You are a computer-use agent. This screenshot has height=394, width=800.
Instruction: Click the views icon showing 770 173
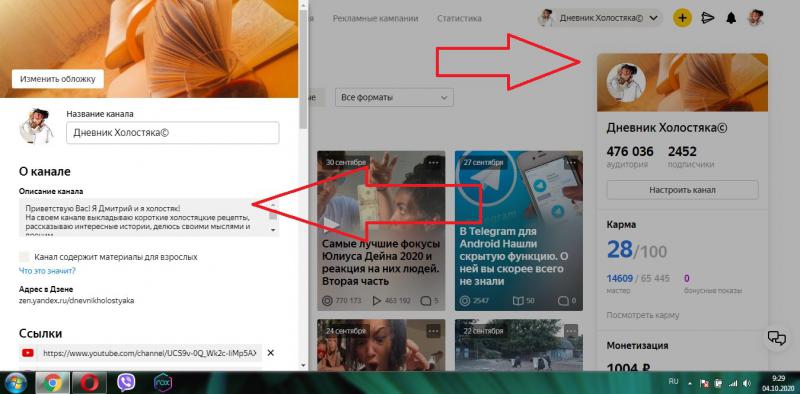coord(328,301)
